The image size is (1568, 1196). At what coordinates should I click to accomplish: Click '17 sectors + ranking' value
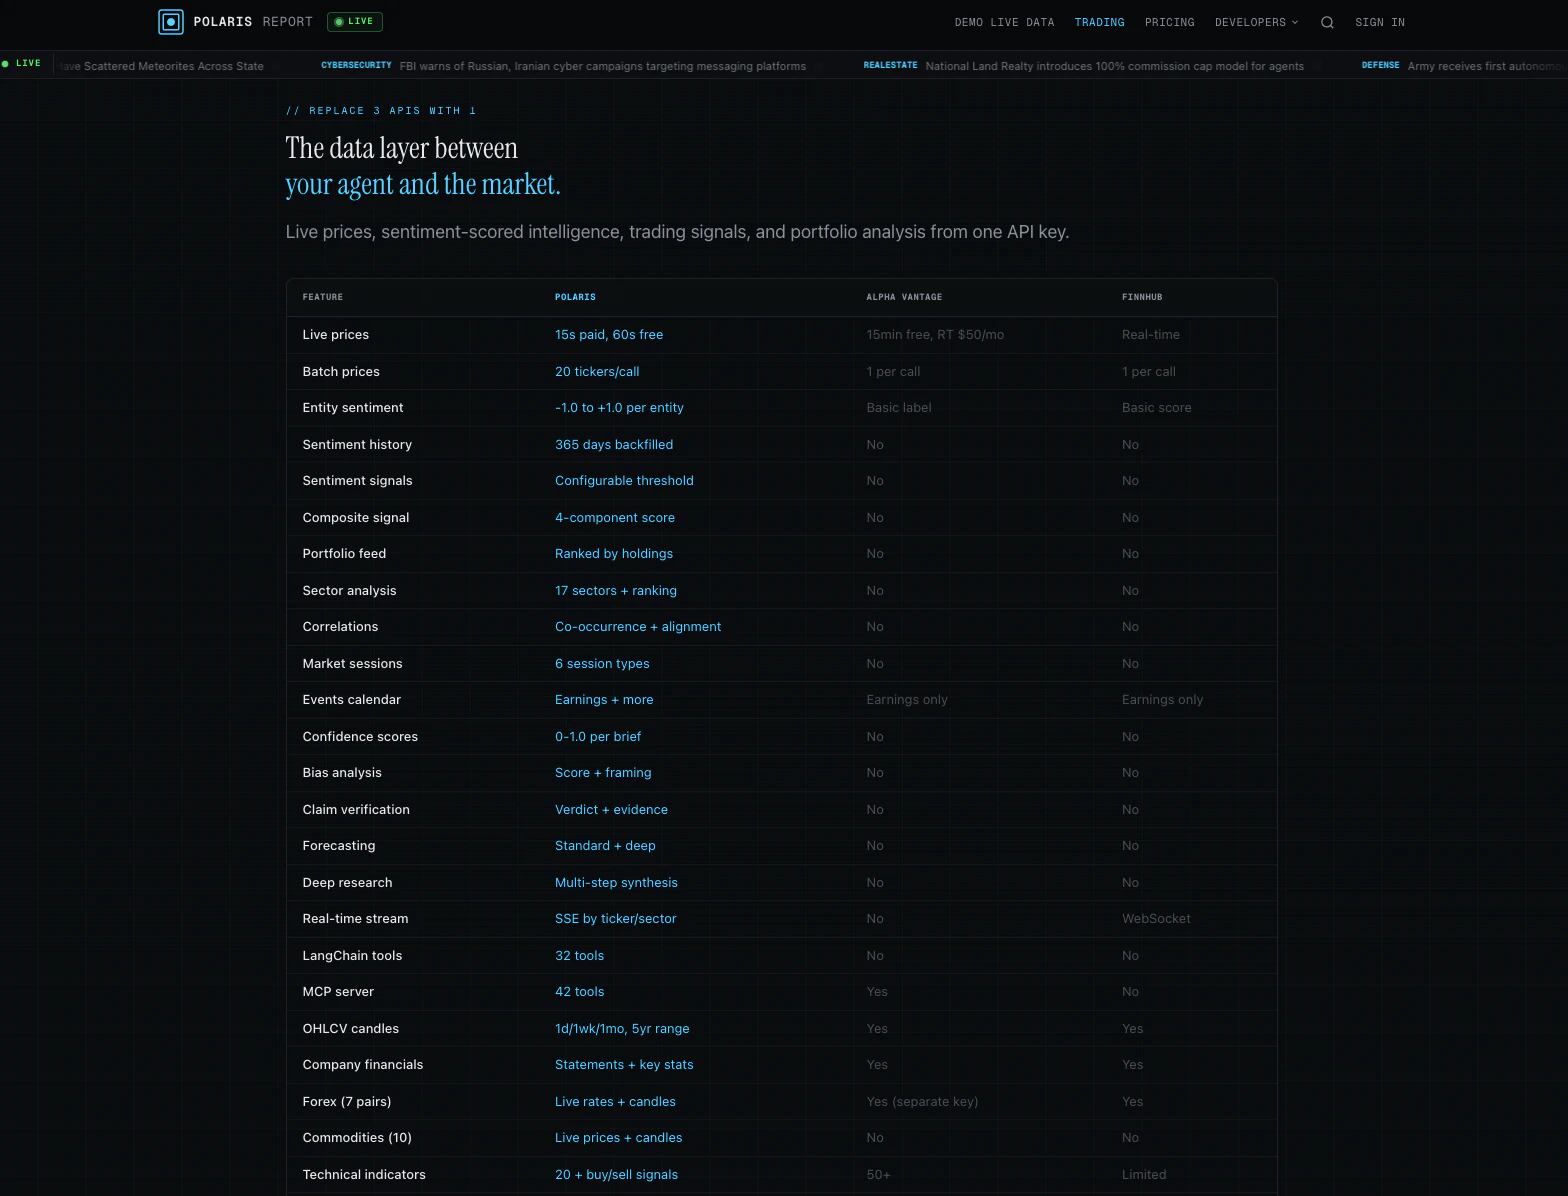[x=616, y=591]
